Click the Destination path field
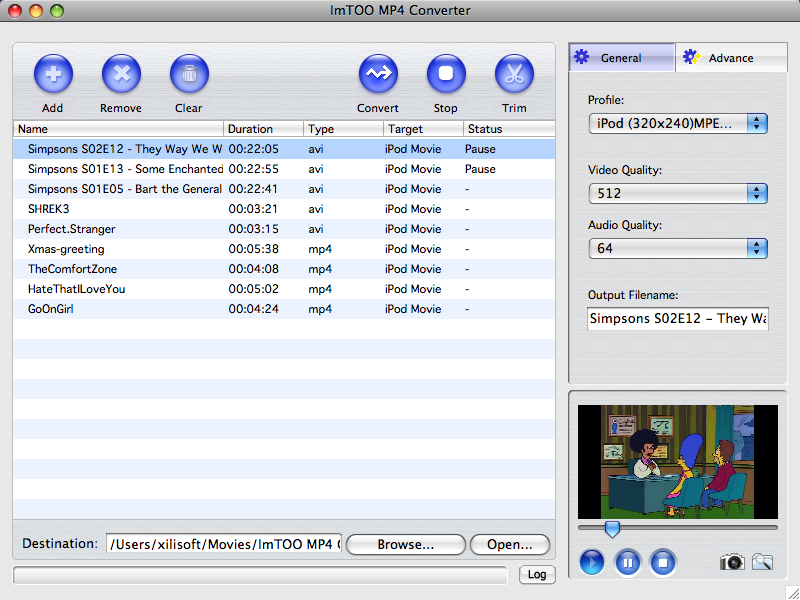This screenshot has height=600, width=800. click(224, 544)
